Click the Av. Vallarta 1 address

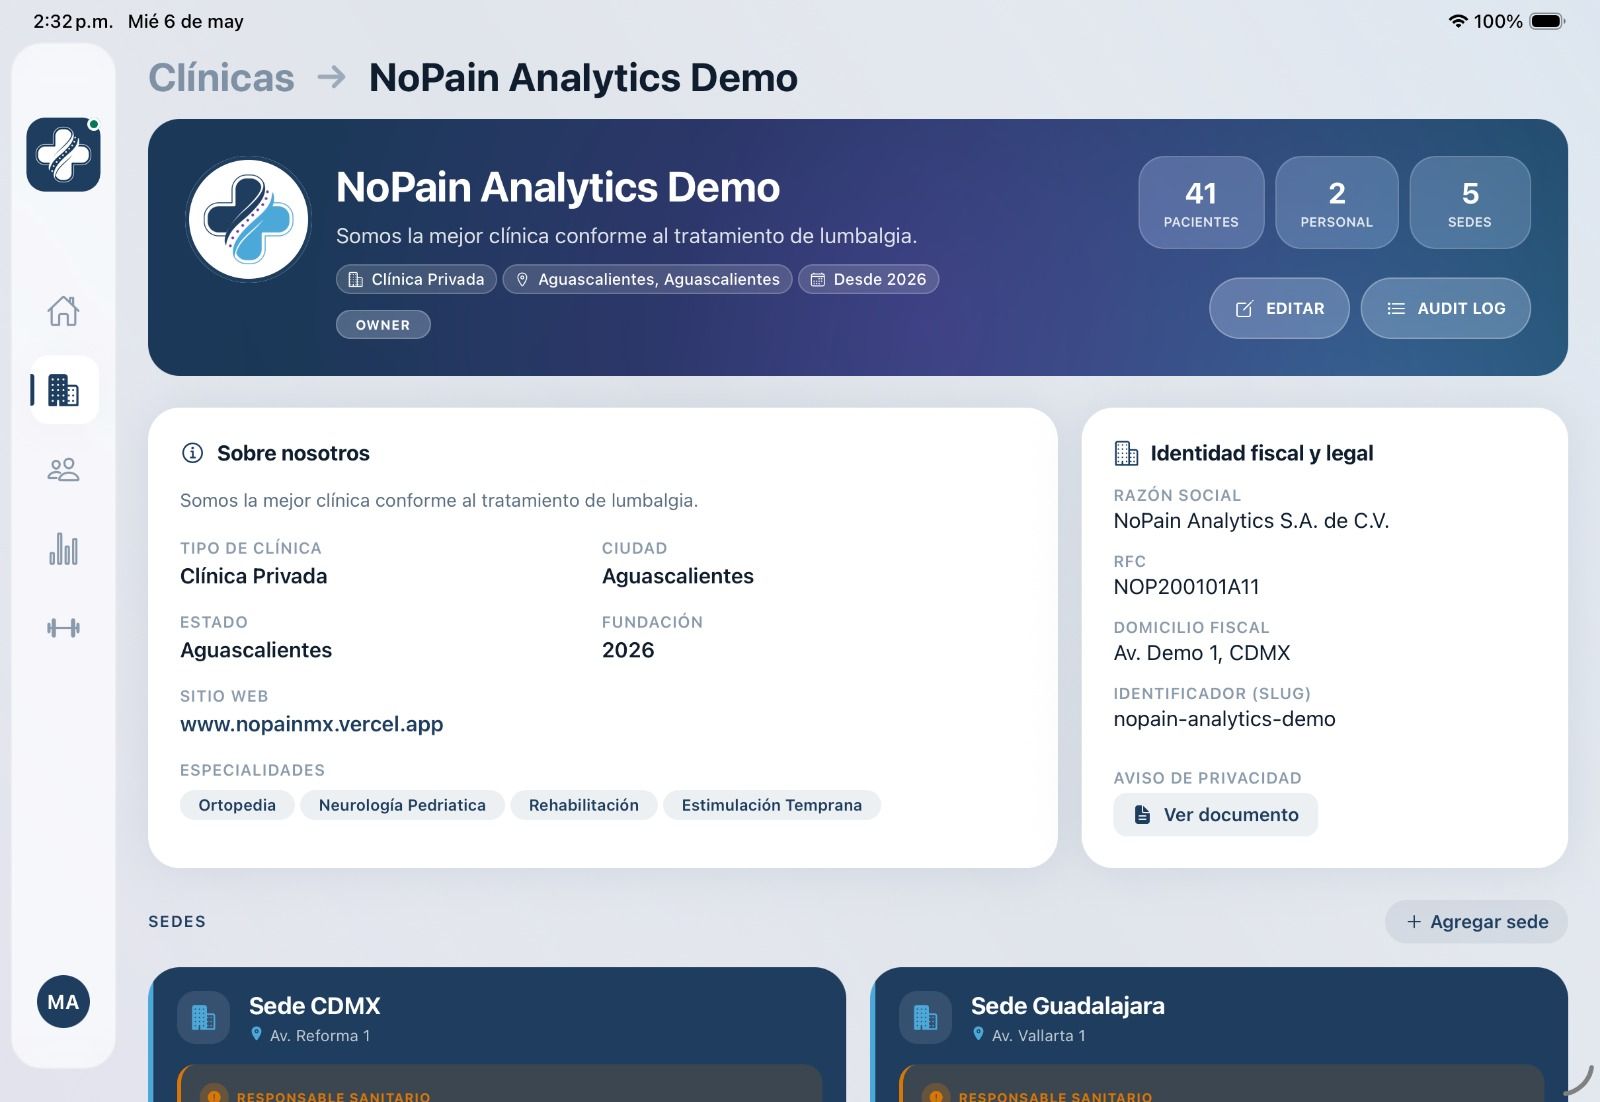point(1039,1036)
